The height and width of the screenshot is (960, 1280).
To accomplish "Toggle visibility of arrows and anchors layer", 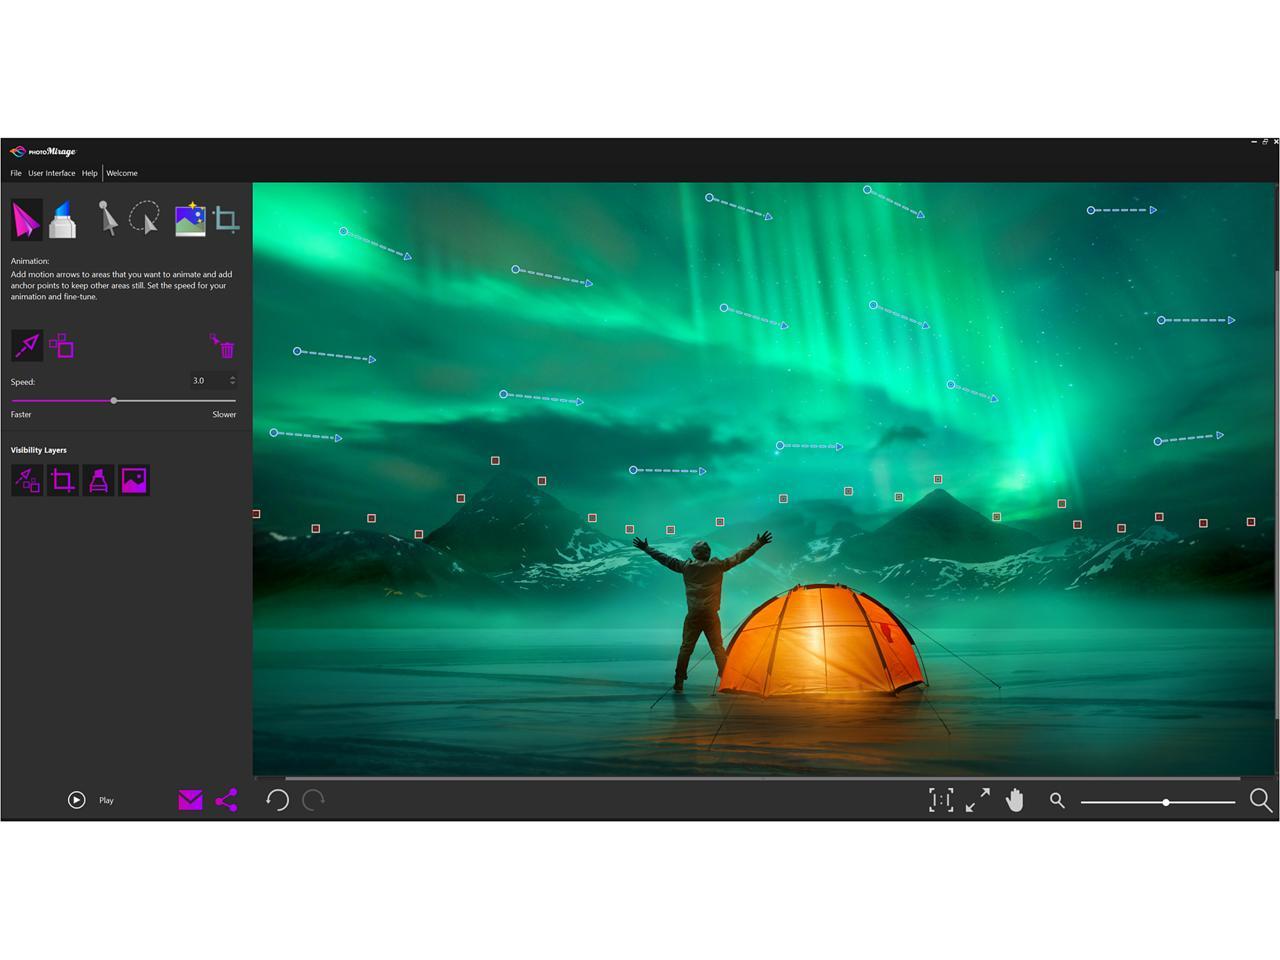I will point(27,481).
